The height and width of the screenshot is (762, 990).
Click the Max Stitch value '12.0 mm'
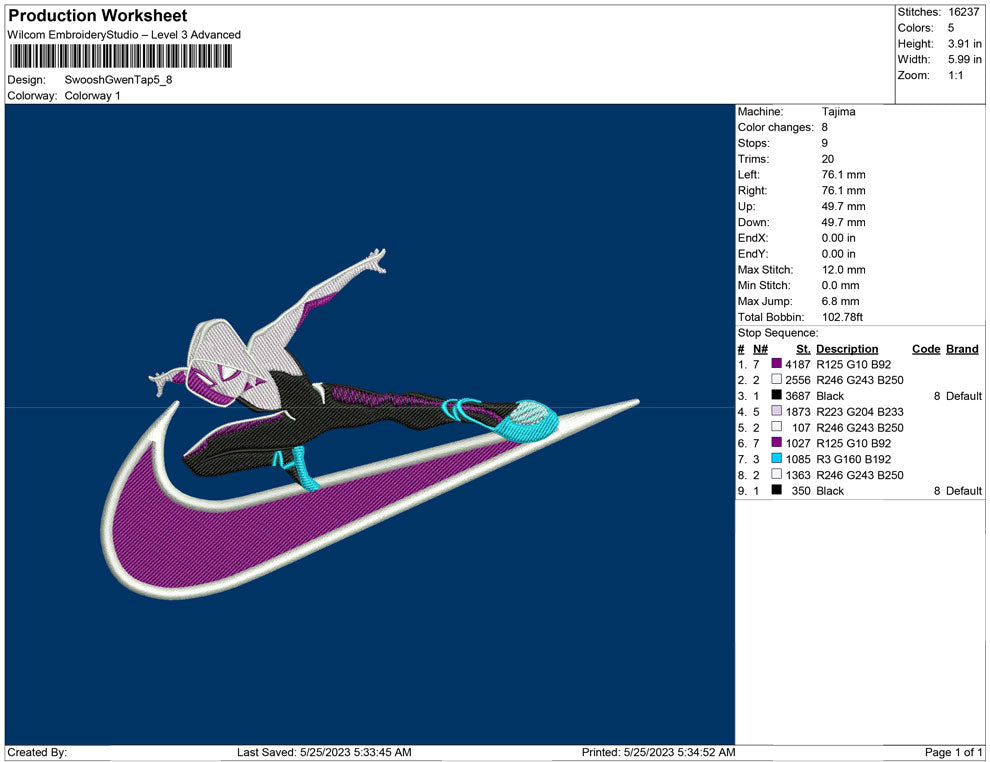[x=844, y=270]
